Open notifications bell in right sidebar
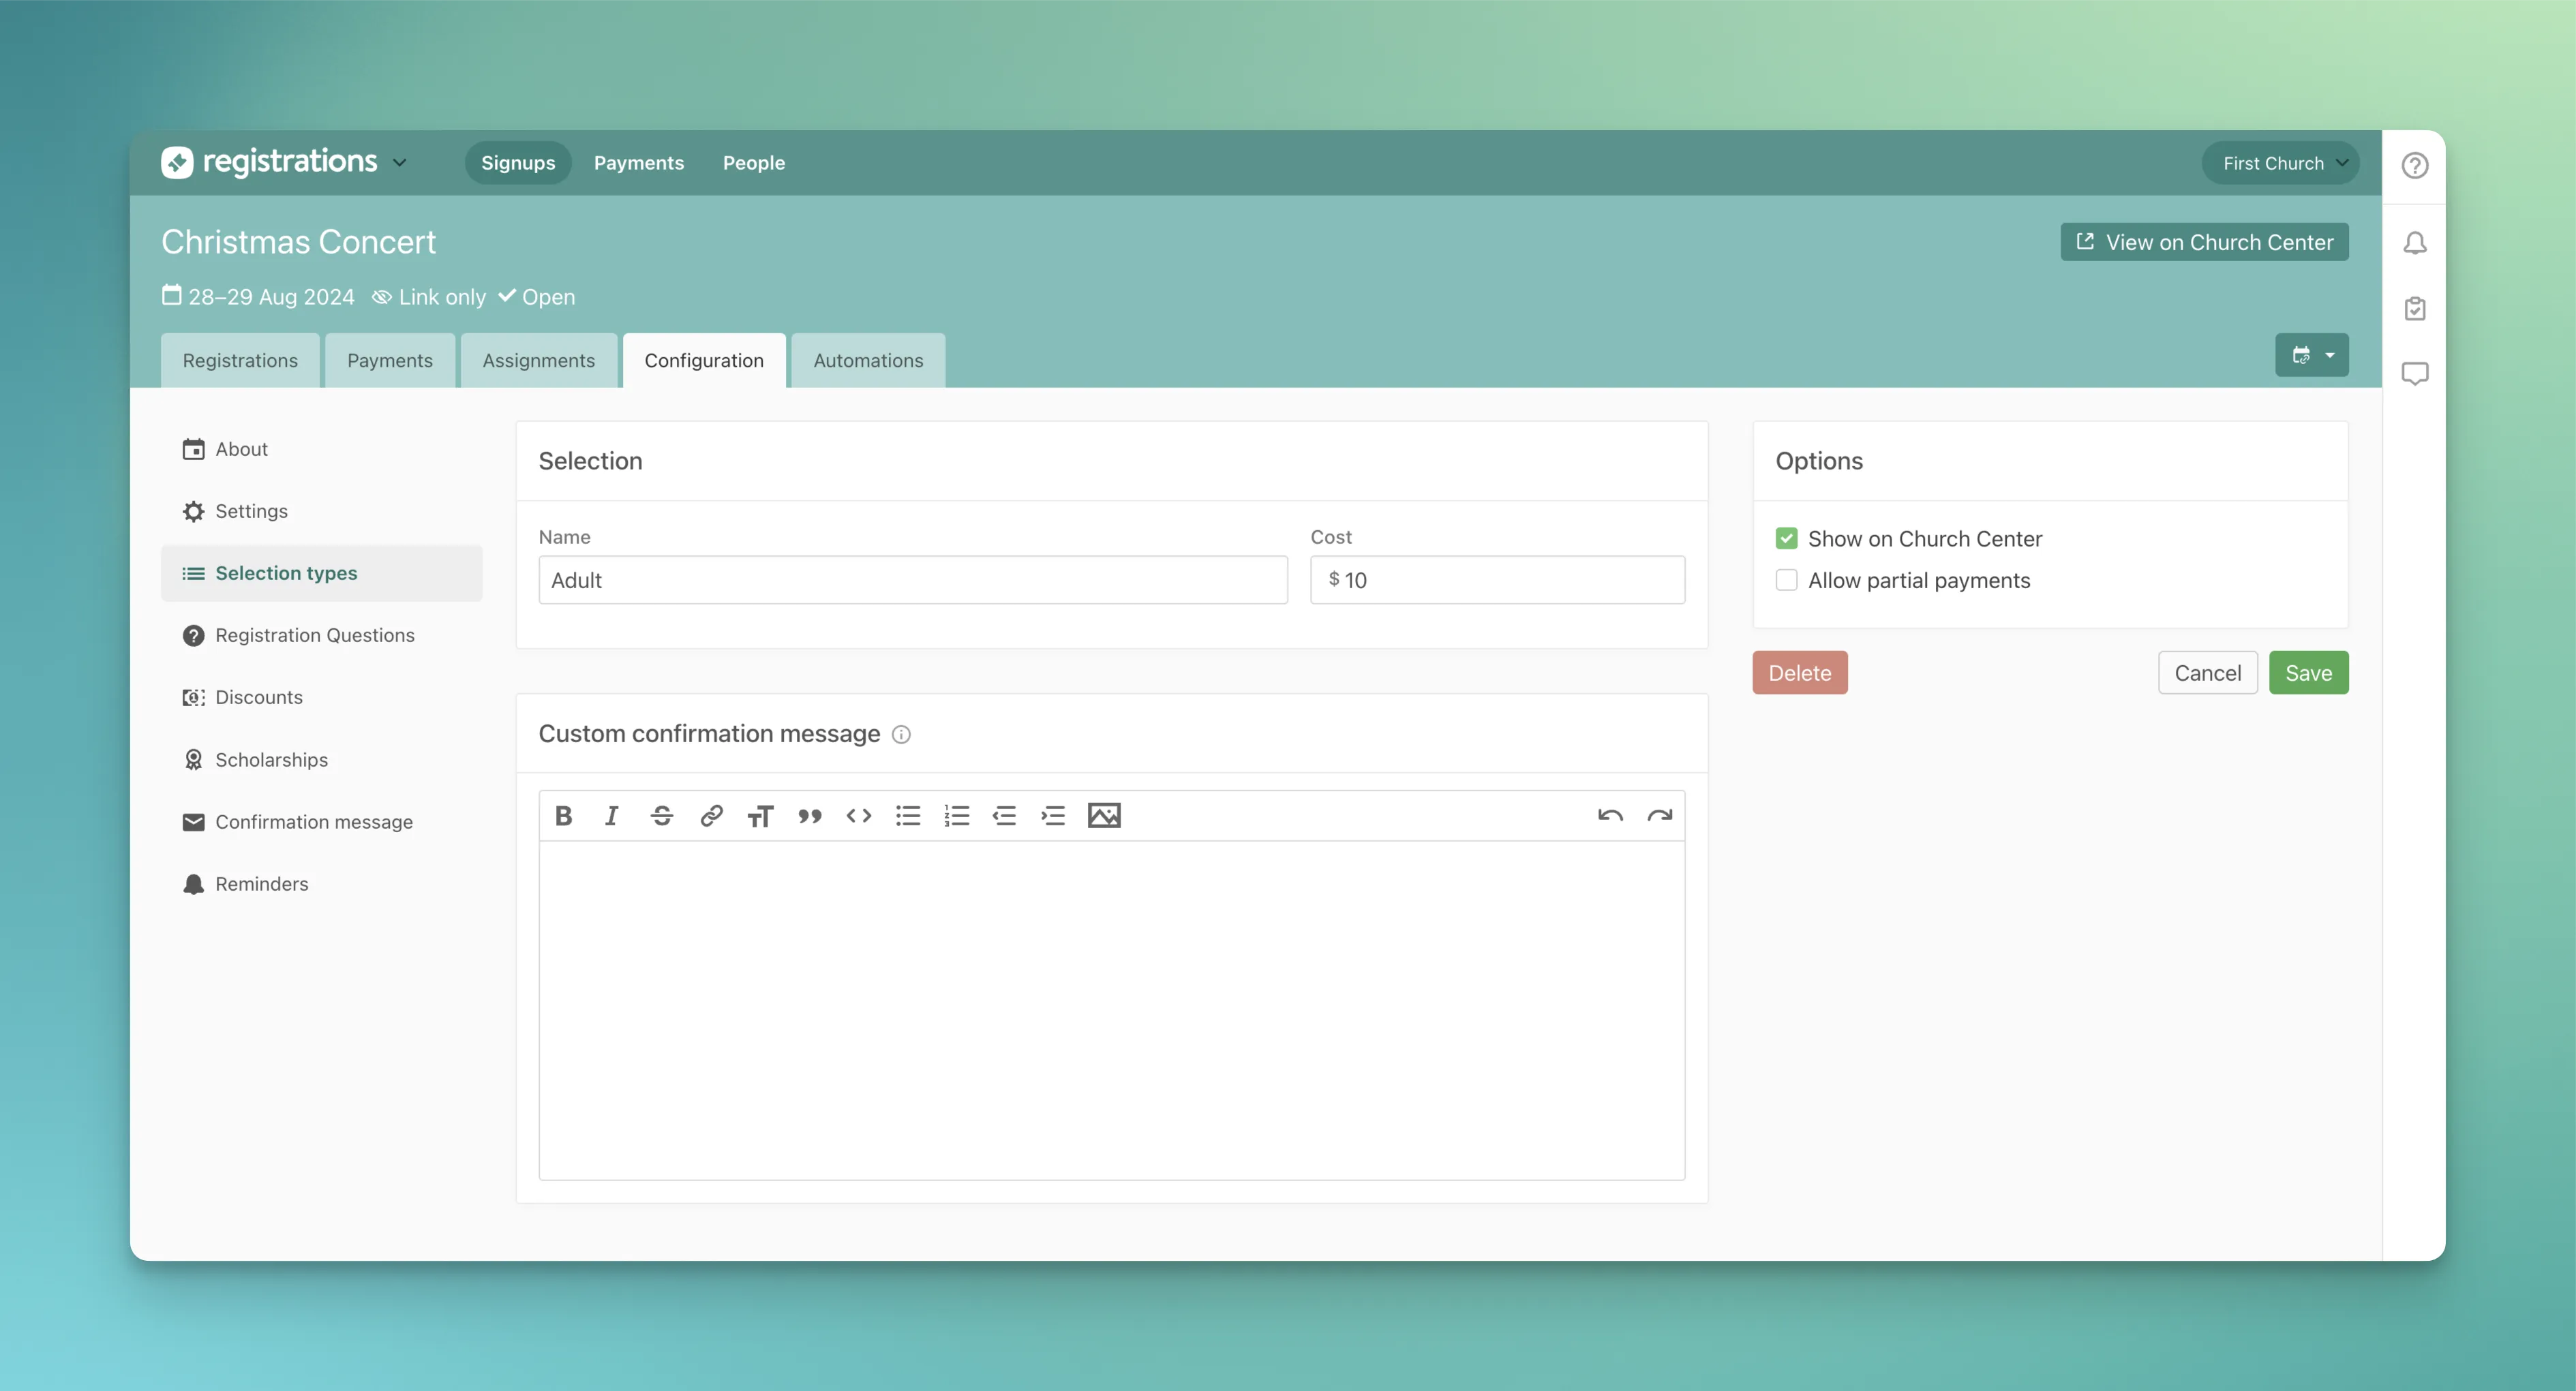Screen dimensions: 2576x1391 click(2414, 243)
